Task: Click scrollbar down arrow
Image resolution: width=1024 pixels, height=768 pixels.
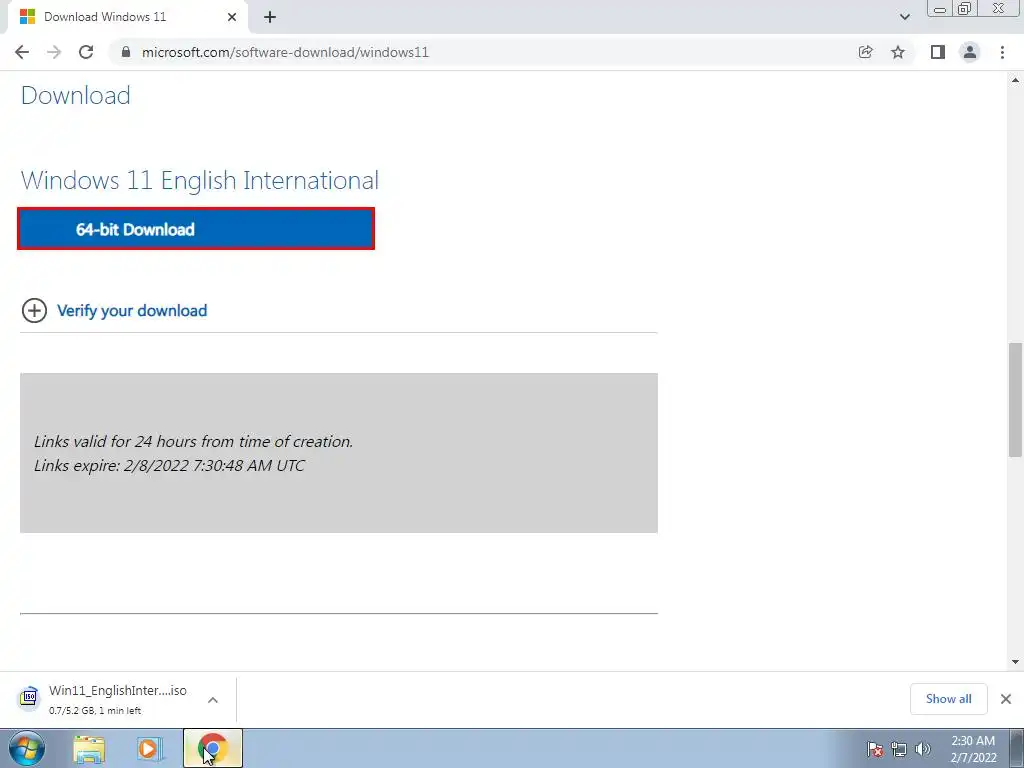Action: 1015,662
